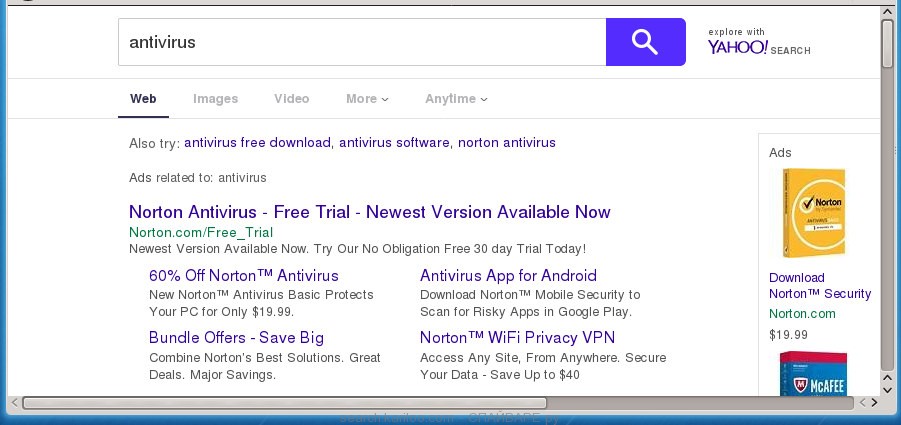Try the antivirus free download suggestion
The width and height of the screenshot is (901, 425).
(257, 142)
